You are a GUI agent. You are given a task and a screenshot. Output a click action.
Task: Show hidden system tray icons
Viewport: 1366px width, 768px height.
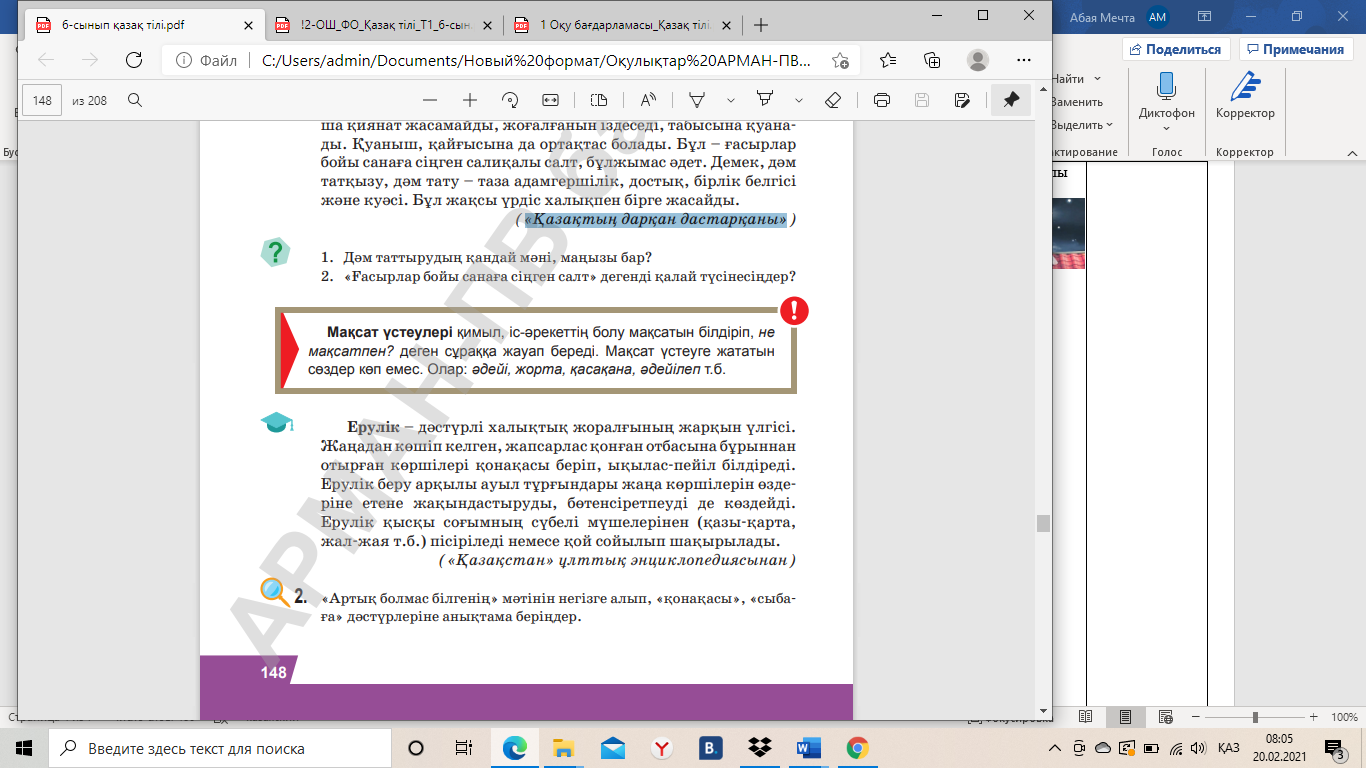(x=1056, y=748)
